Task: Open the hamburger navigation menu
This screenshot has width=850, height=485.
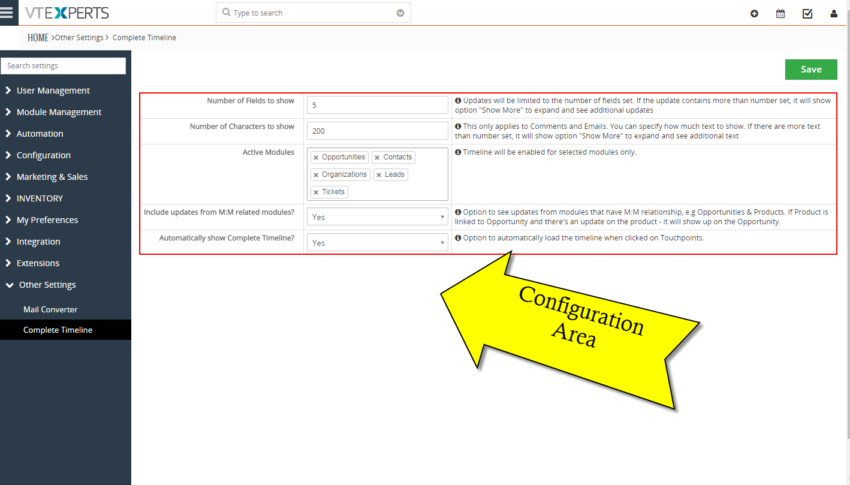Action: click(x=7, y=12)
